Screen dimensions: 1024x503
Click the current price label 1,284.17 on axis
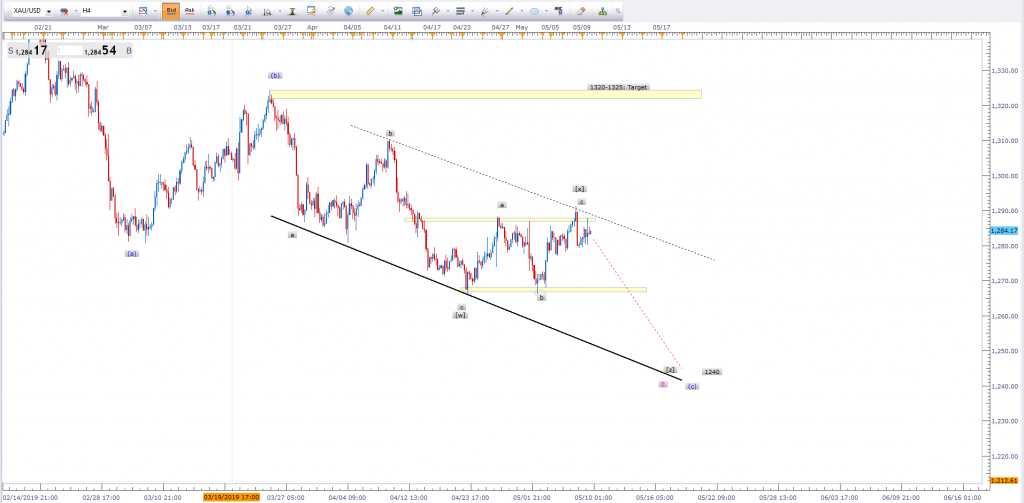1004,231
